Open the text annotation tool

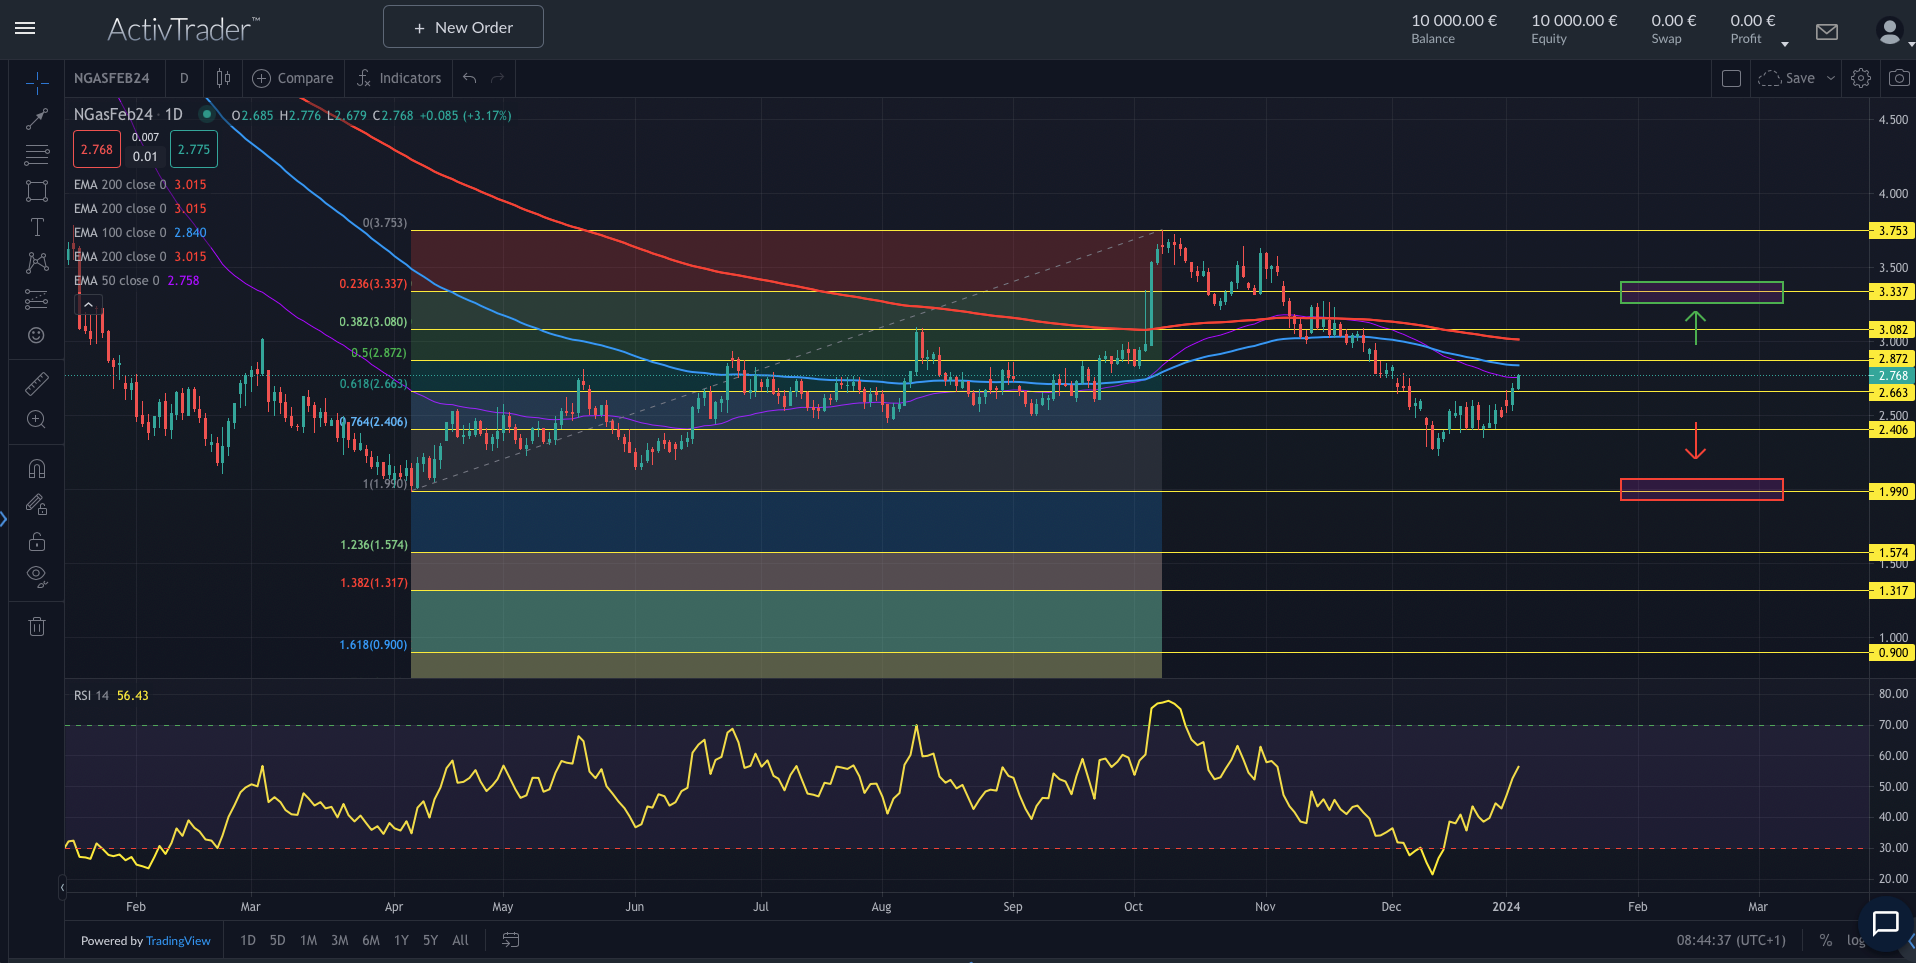pos(37,227)
